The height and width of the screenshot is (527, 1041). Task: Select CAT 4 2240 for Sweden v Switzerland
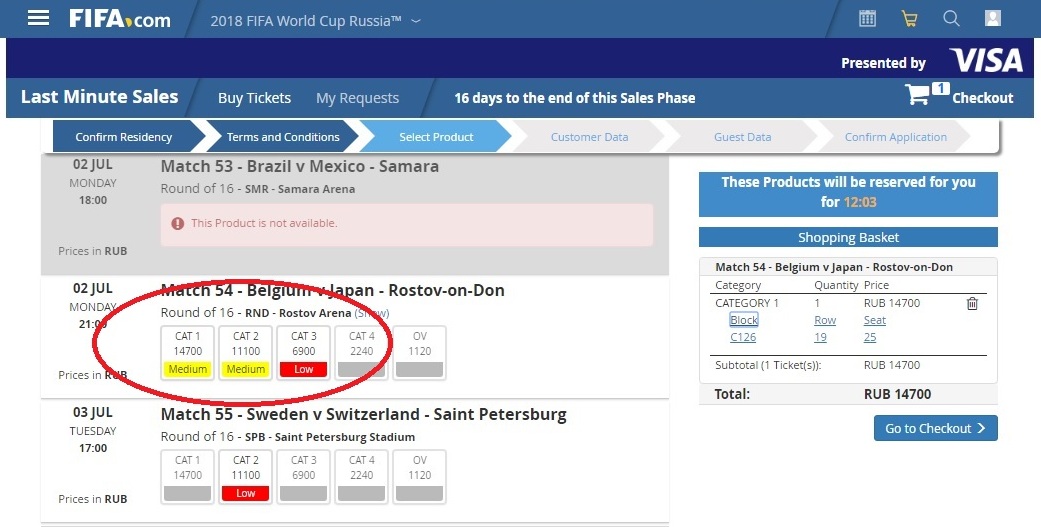tap(361, 477)
